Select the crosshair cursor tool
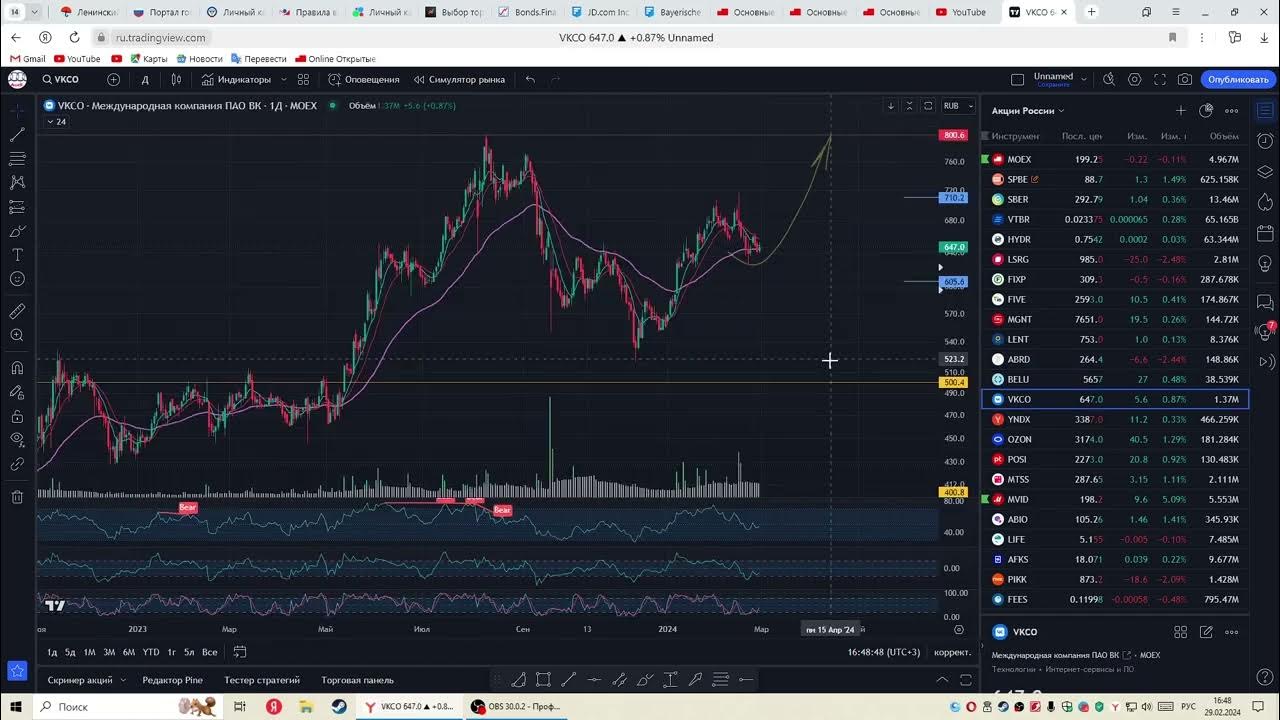The width and height of the screenshot is (1280, 720). [x=17, y=110]
